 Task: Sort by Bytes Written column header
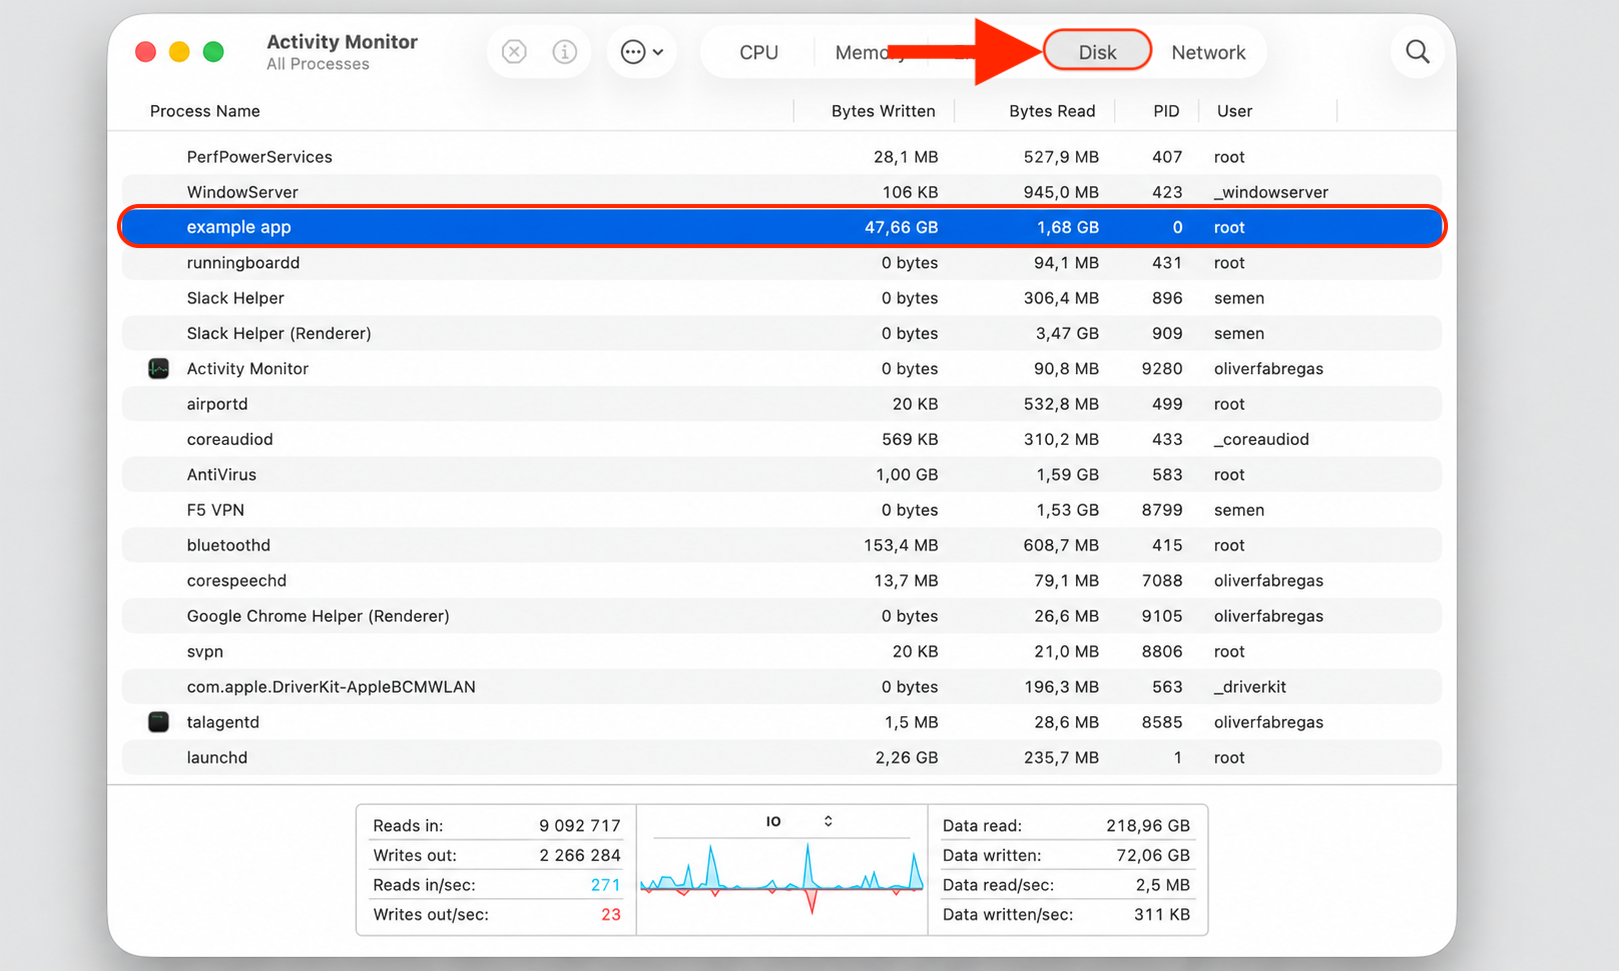pyautogui.click(x=883, y=111)
